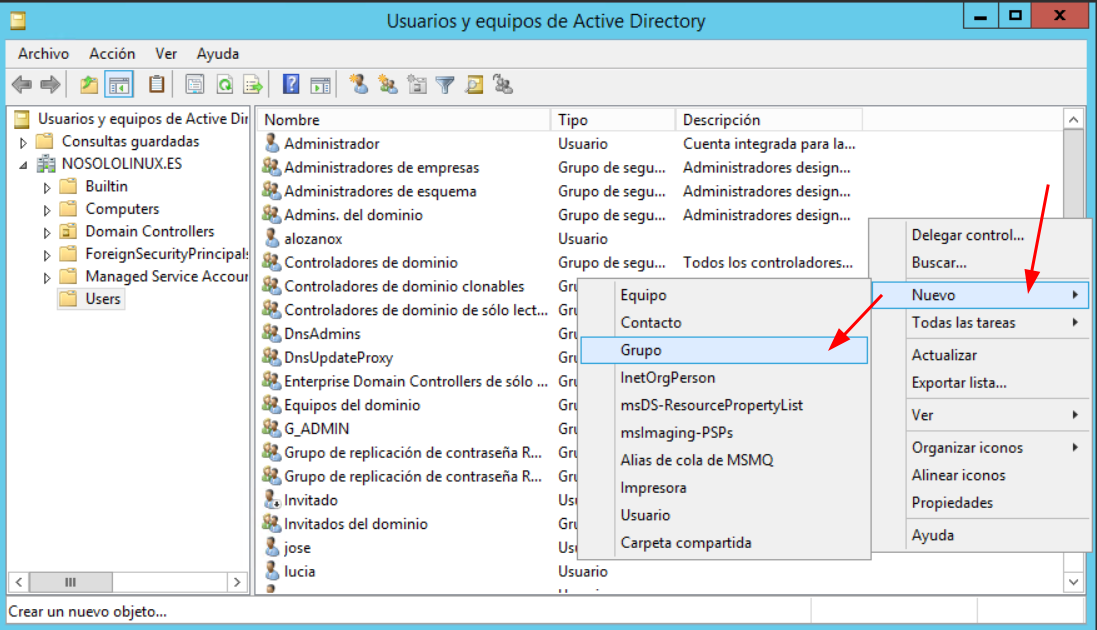1097x630 pixels.
Task: Click the filter funnel icon
Action: 445,85
